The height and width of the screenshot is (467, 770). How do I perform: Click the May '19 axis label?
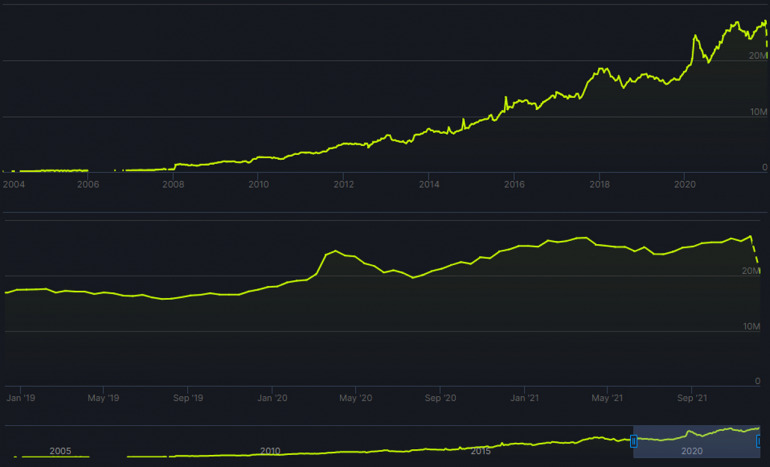pyautogui.click(x=103, y=398)
